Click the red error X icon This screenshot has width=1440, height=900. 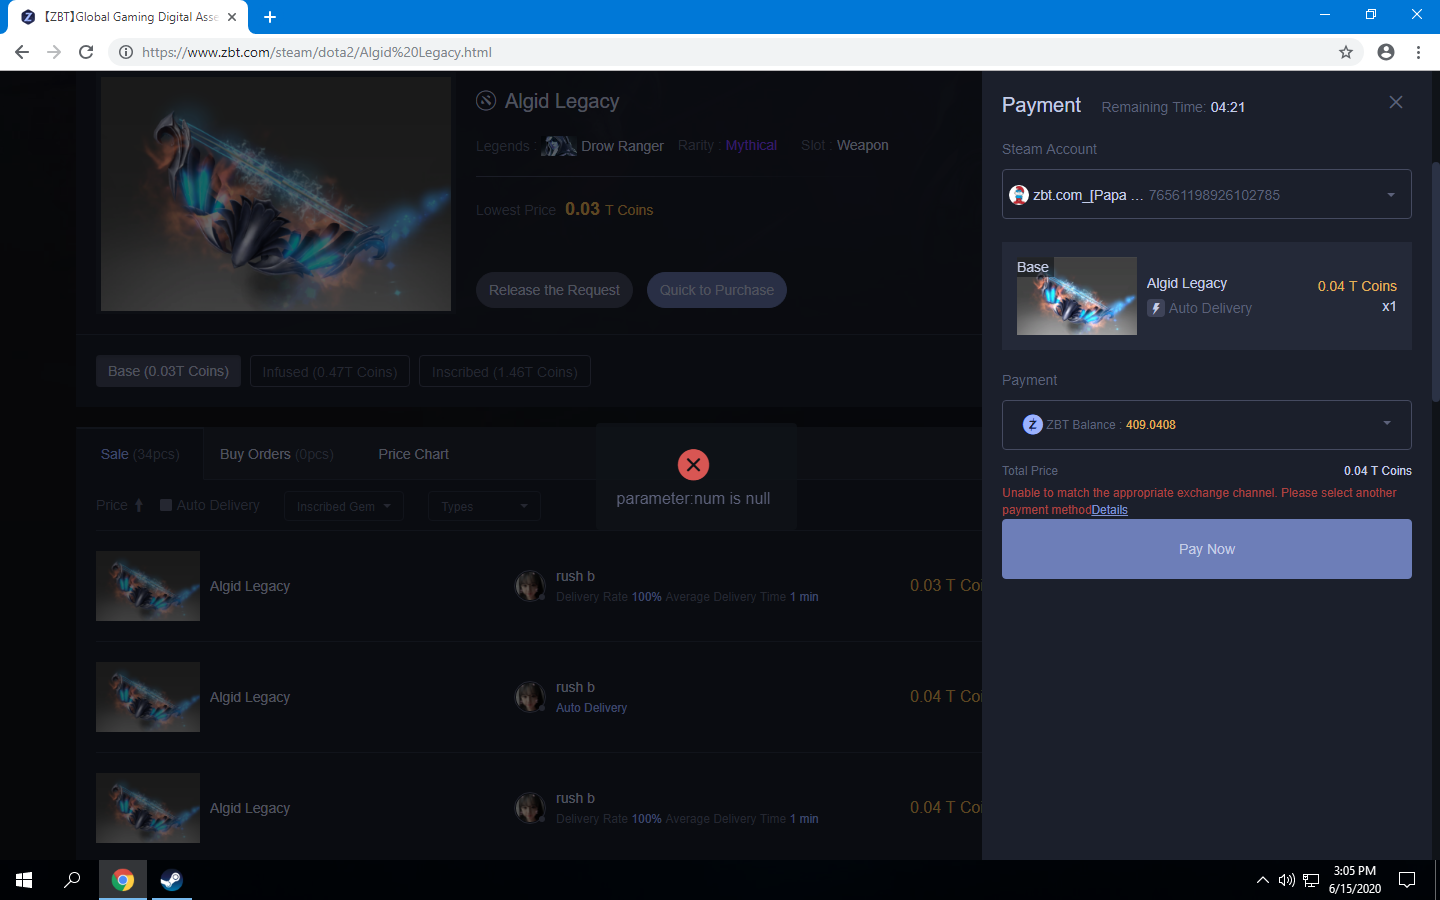click(x=693, y=464)
